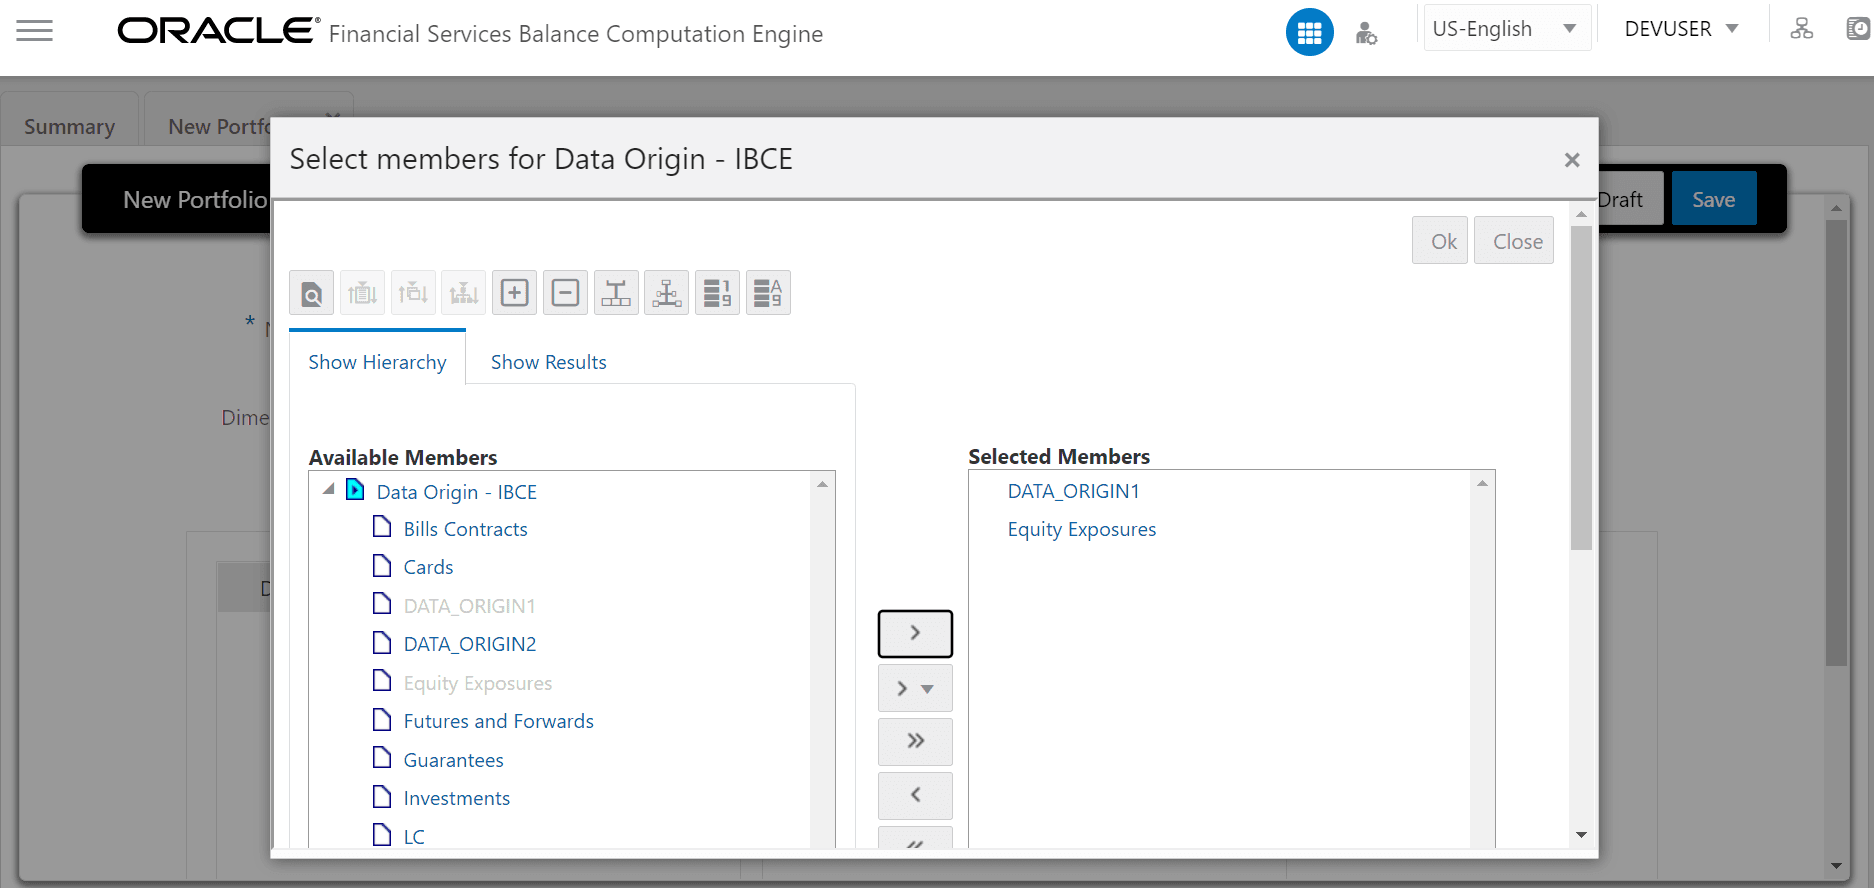The height and width of the screenshot is (888, 1874).
Task: Click the remove selected member left arrow
Action: [x=915, y=796]
